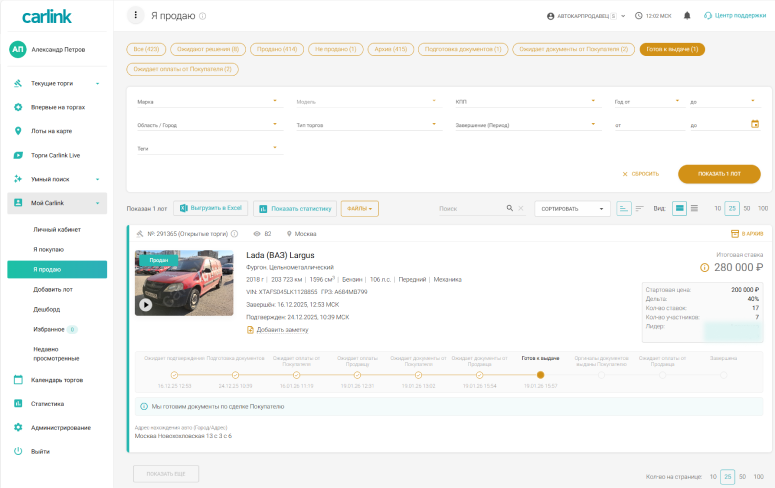Click the calendar icon in the filter panel

[755, 124]
